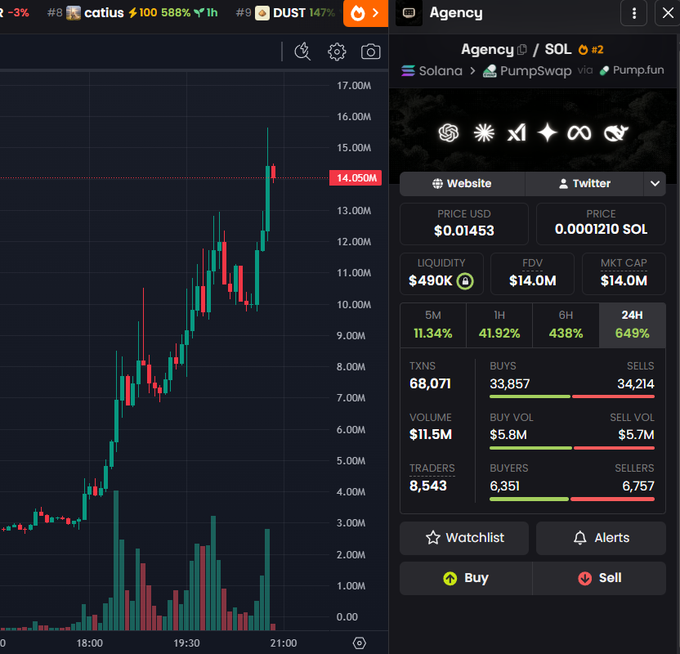Click the #2 trending flame badge

pos(591,50)
